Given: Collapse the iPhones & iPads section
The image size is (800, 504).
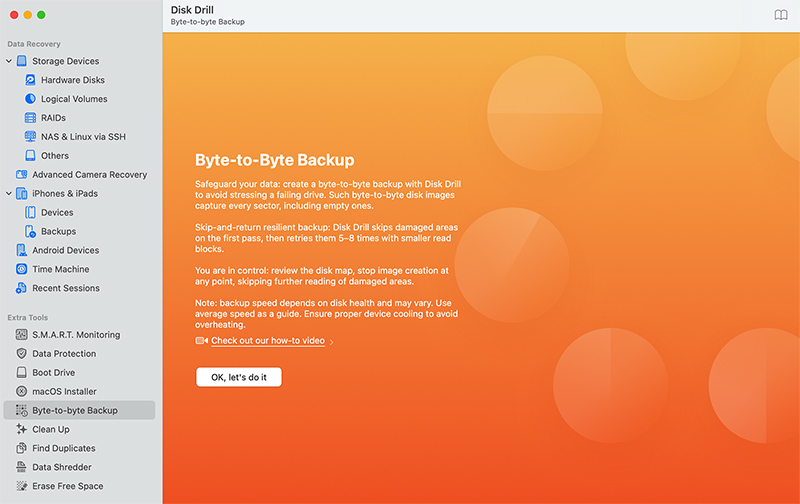Looking at the screenshot, I should pyautogui.click(x=9, y=193).
